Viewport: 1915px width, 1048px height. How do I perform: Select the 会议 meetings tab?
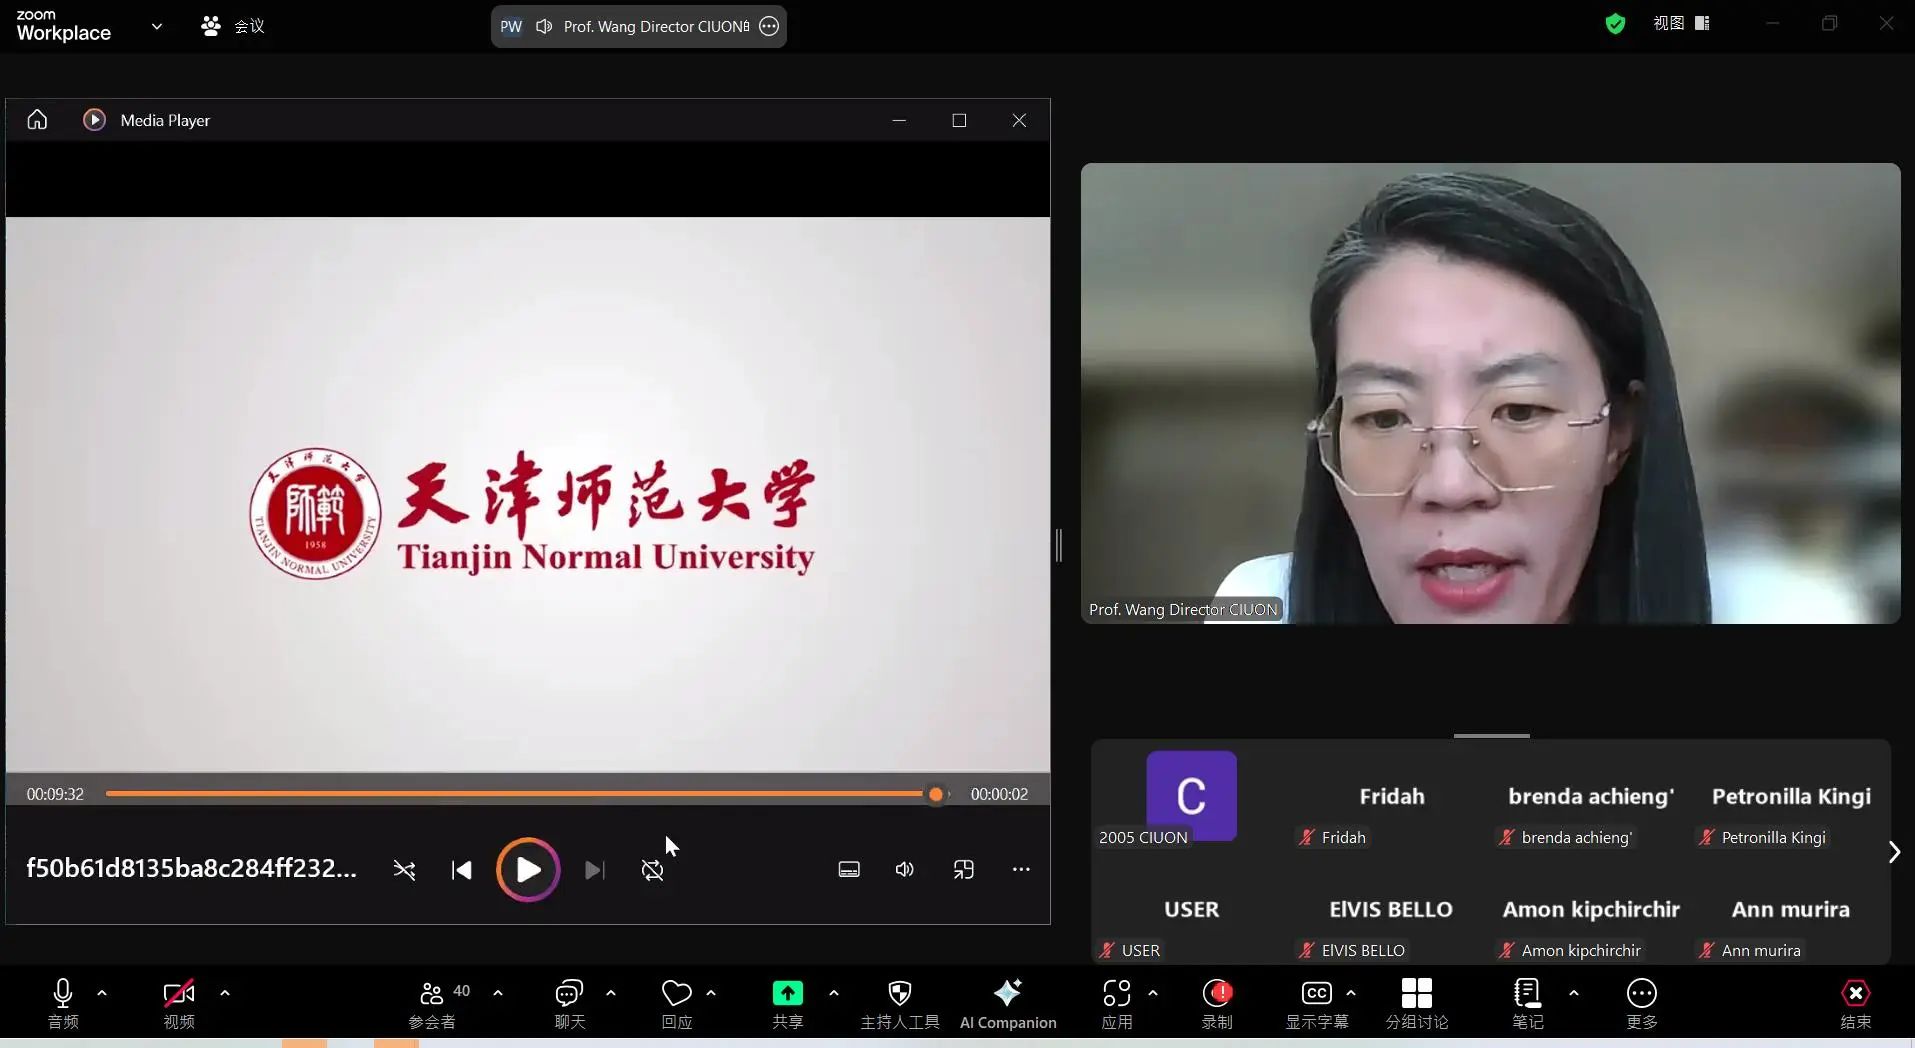[x=233, y=26]
